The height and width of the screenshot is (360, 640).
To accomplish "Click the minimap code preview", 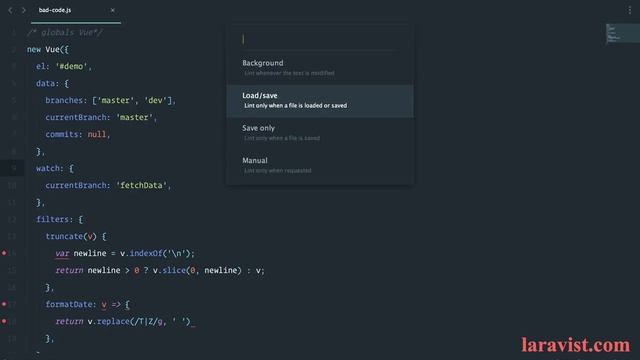I will pyautogui.click(x=622, y=33).
